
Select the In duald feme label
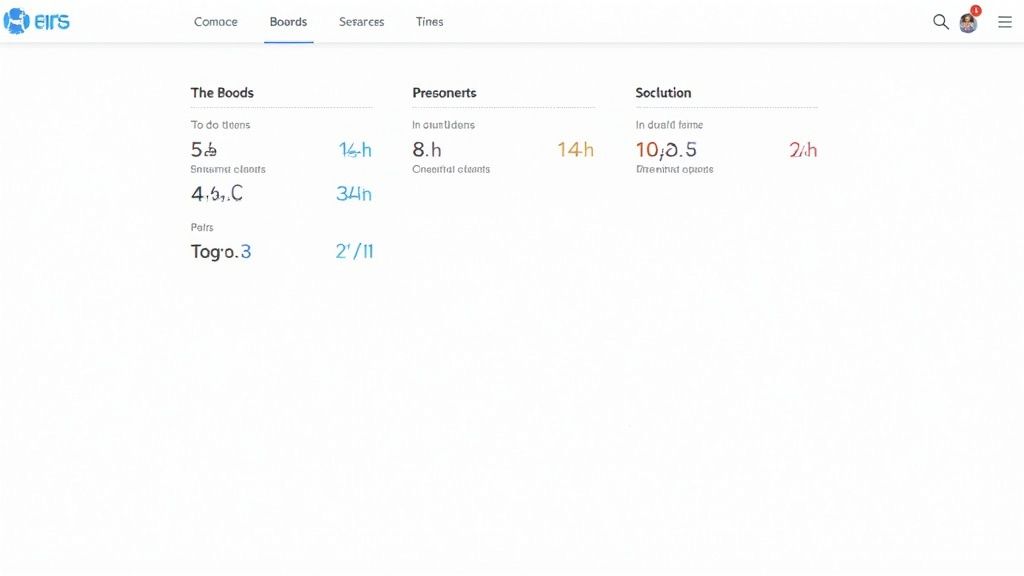pyautogui.click(x=669, y=125)
